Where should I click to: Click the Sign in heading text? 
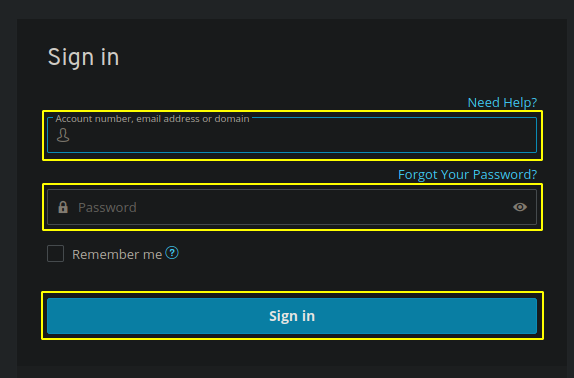[x=83, y=57]
